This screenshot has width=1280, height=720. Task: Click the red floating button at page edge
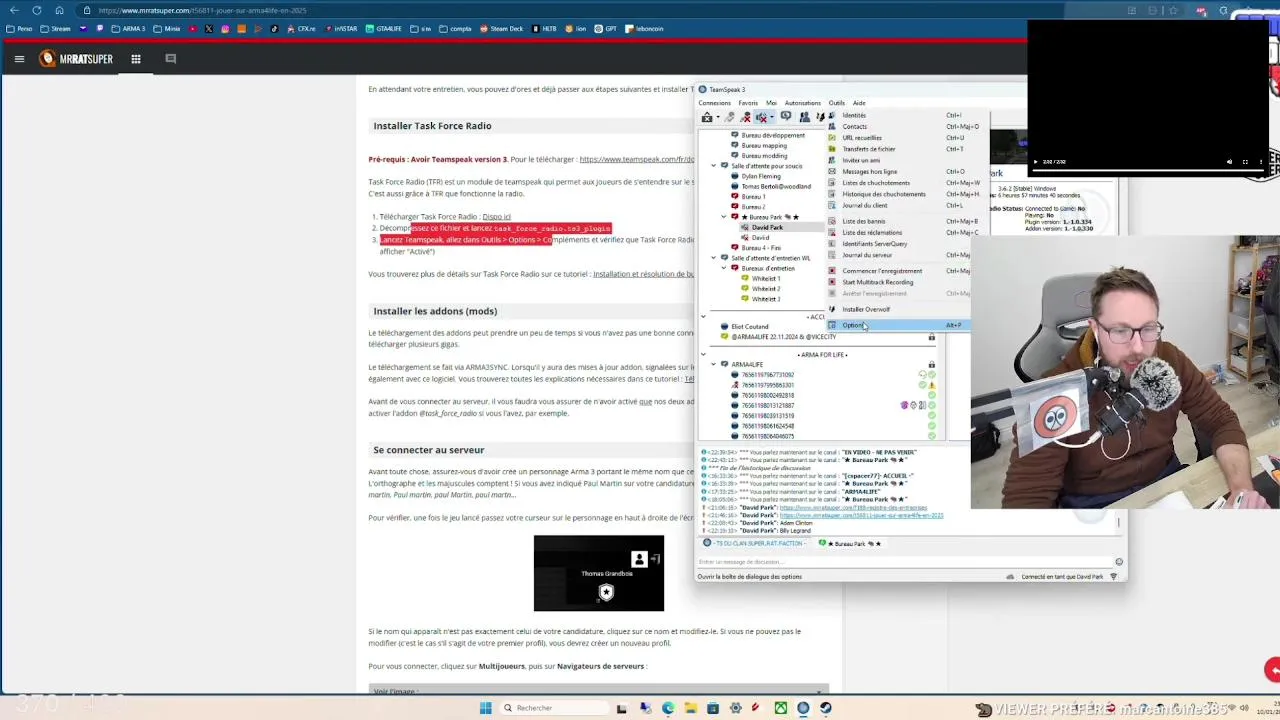click(x=1272, y=669)
